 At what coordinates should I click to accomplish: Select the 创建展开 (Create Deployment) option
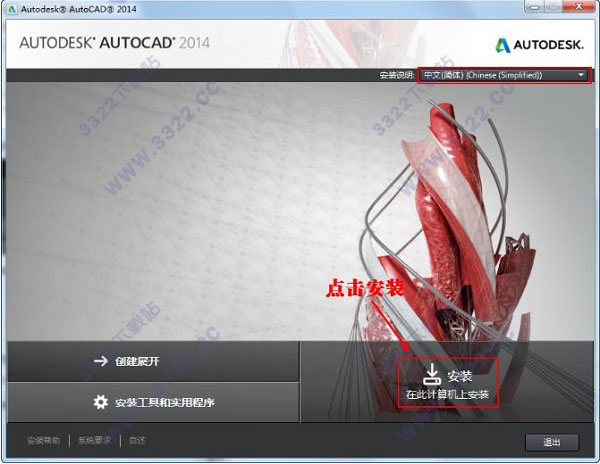pos(153,361)
